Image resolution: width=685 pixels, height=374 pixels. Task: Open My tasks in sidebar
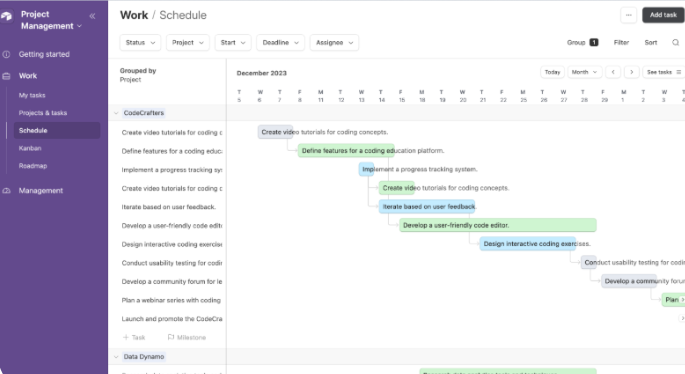click(32, 95)
